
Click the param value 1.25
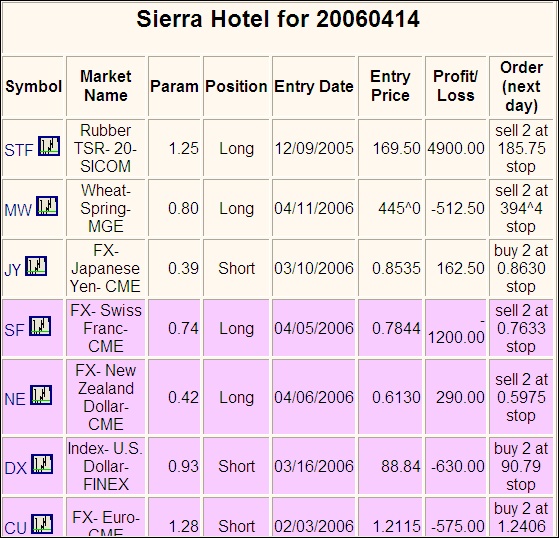183,149
